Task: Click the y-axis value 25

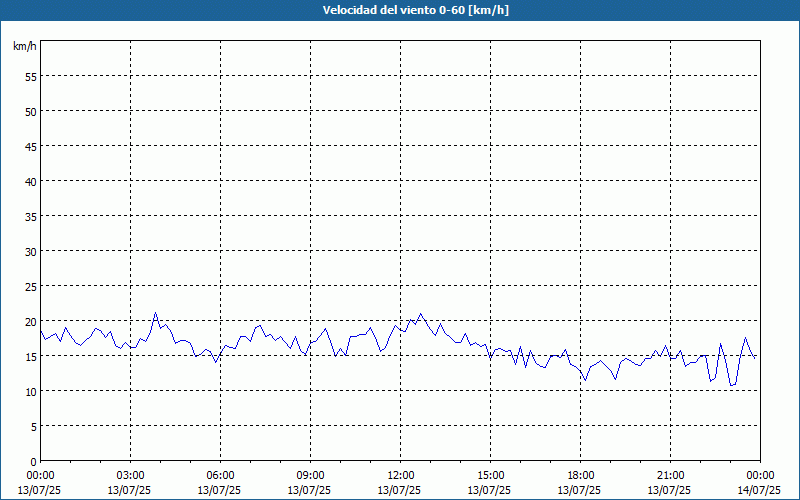Action: pyautogui.click(x=31, y=286)
